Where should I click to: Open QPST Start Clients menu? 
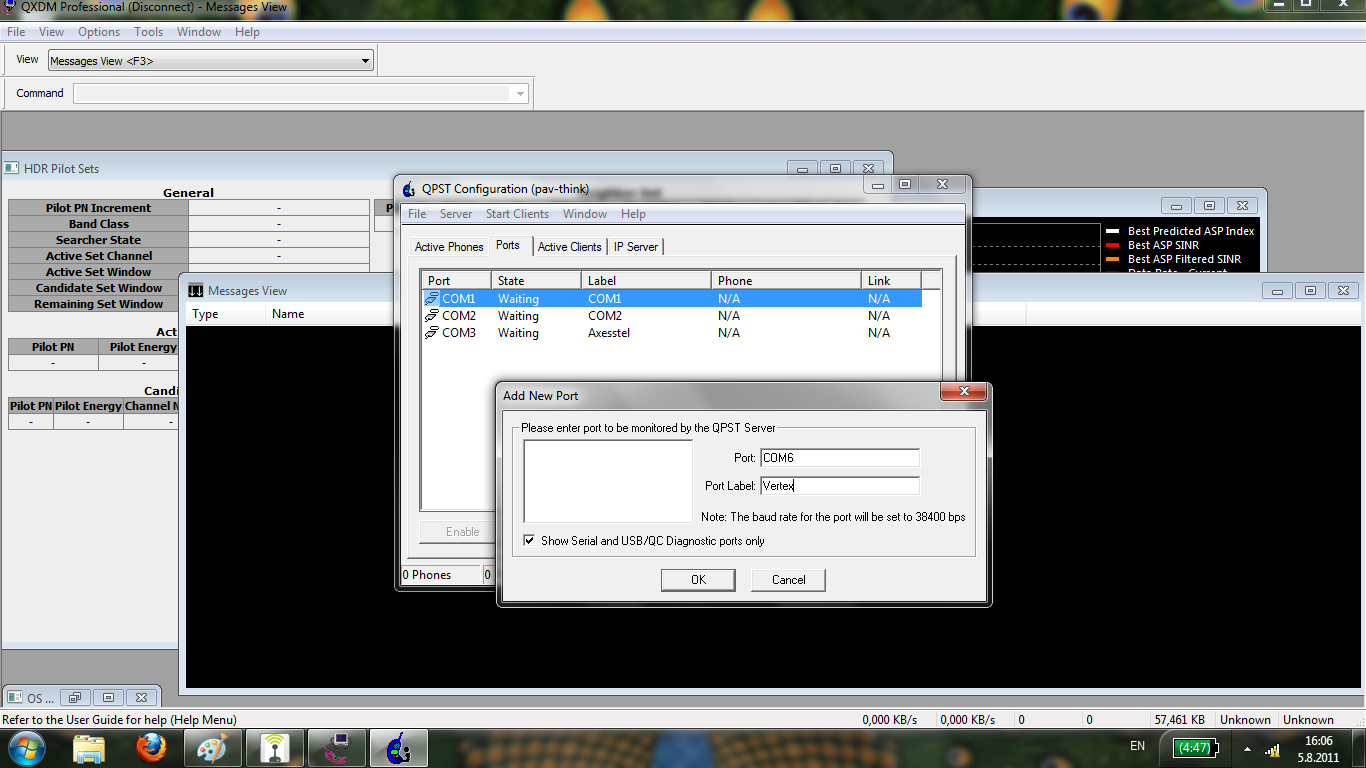click(x=517, y=214)
